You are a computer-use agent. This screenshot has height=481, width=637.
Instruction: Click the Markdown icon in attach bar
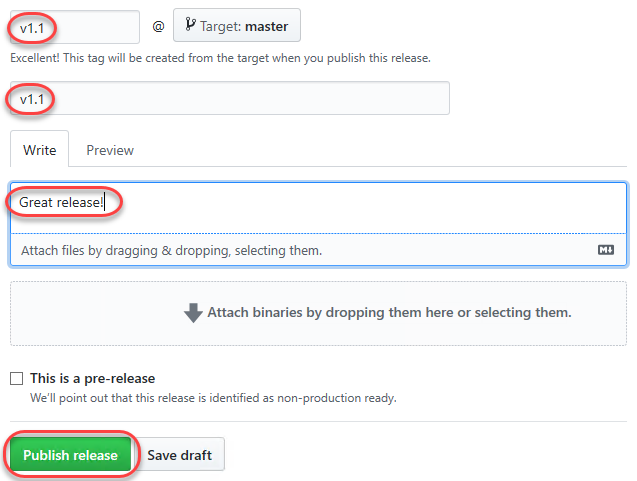(606, 250)
